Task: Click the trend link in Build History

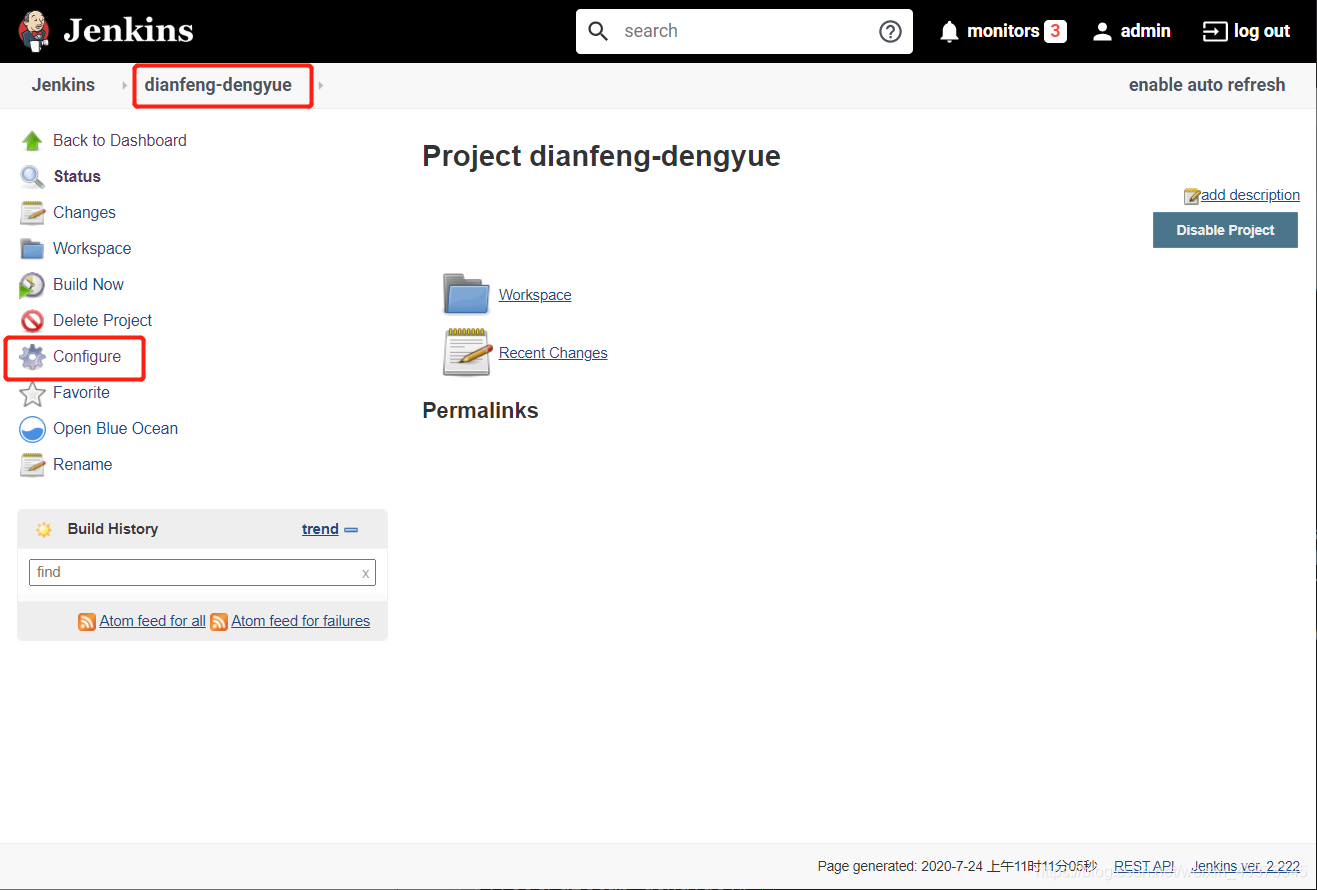Action: (320, 529)
